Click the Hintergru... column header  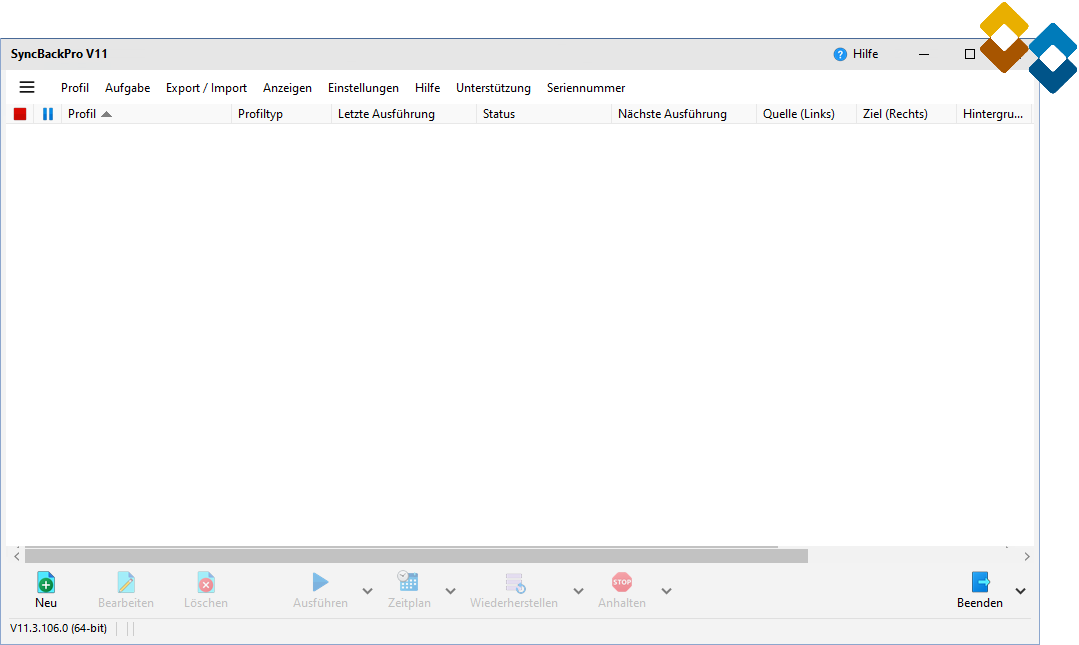point(994,114)
